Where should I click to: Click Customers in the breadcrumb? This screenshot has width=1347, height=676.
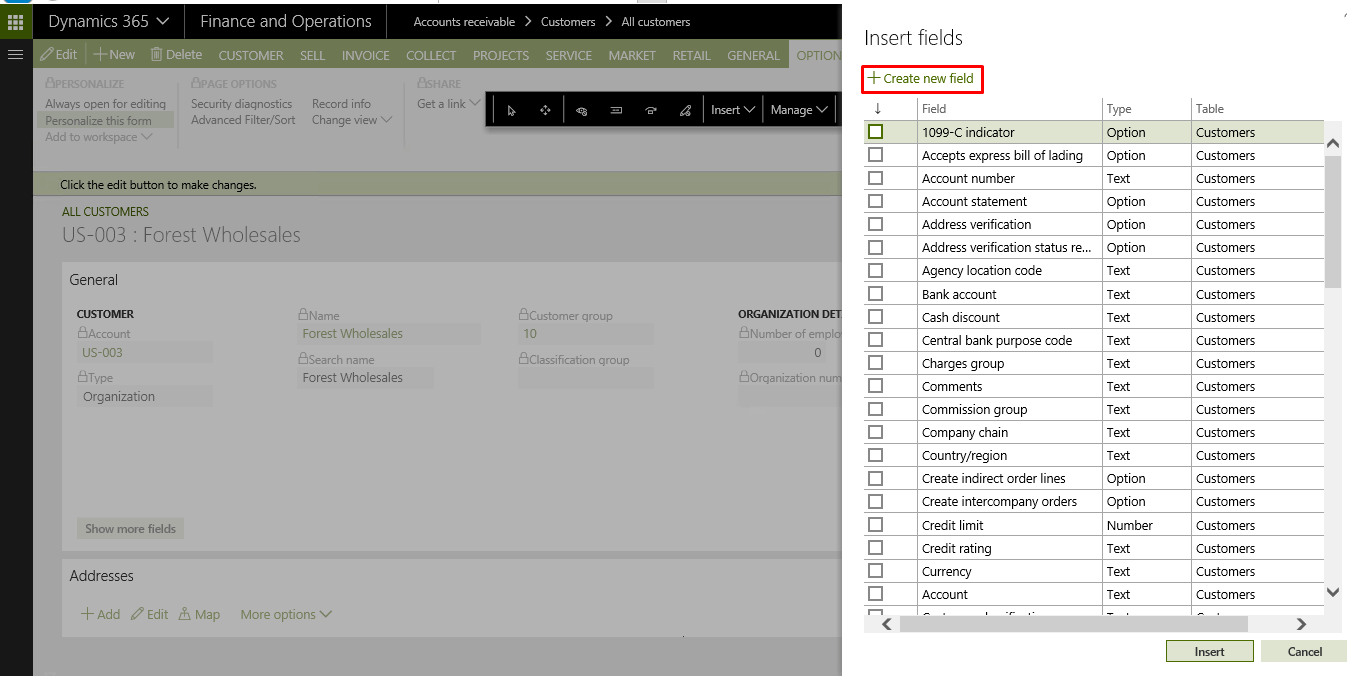click(568, 21)
